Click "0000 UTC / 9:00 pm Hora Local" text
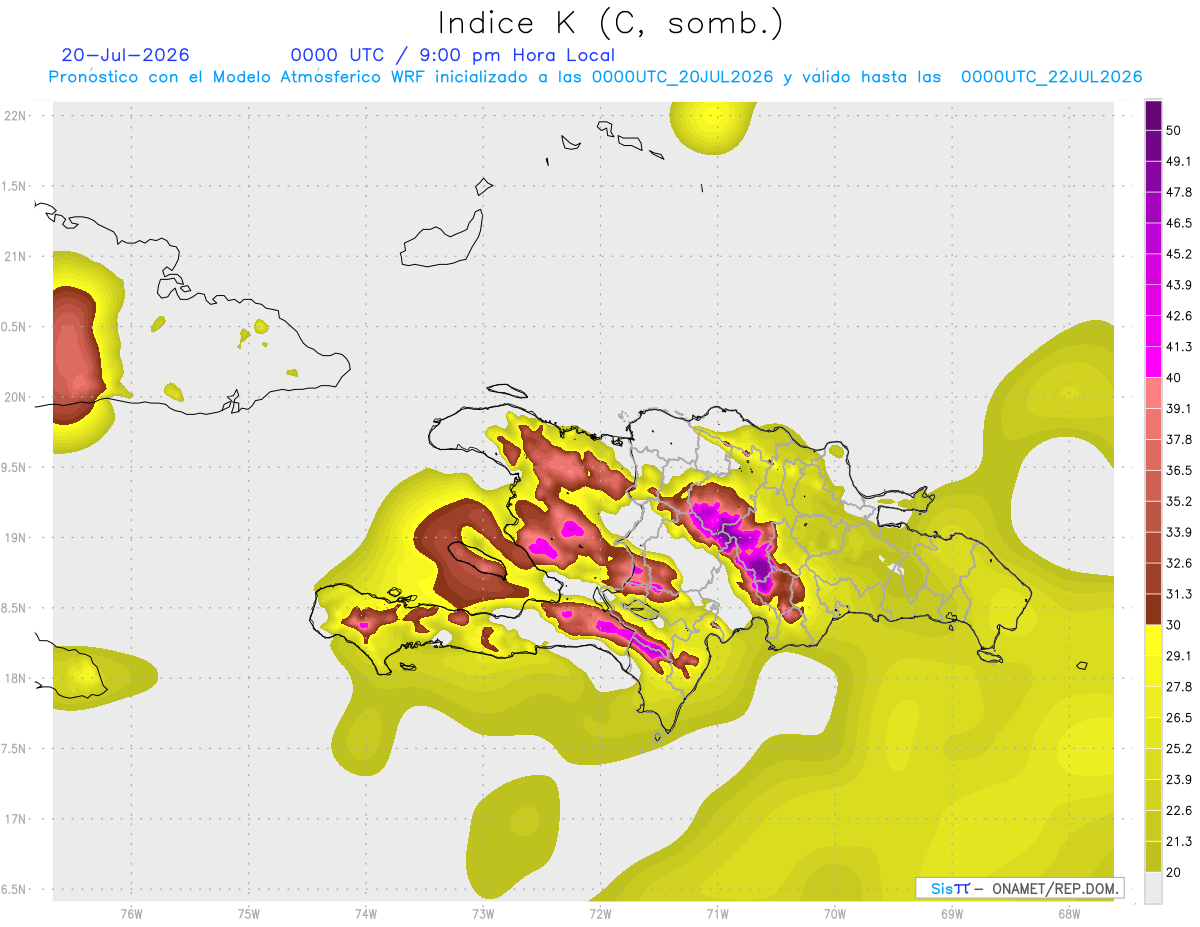Screen dimensions: 1200x927 pyautogui.click(x=452, y=55)
